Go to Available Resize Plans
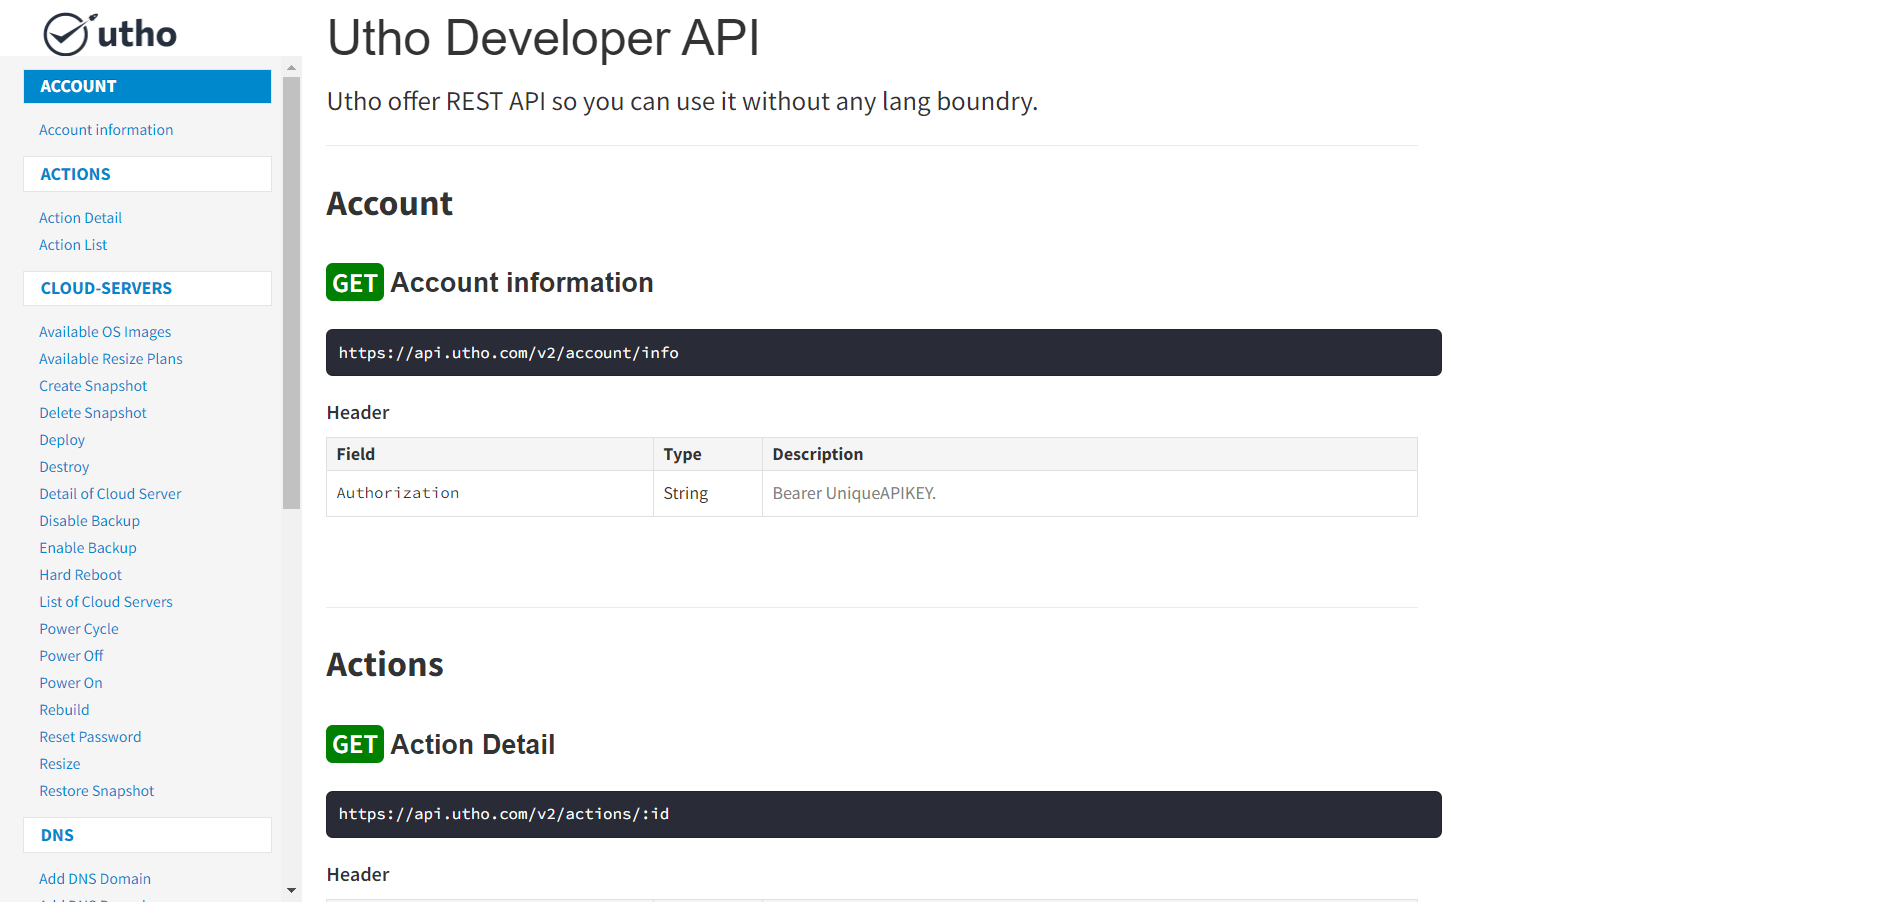1898x902 pixels. click(x=111, y=359)
